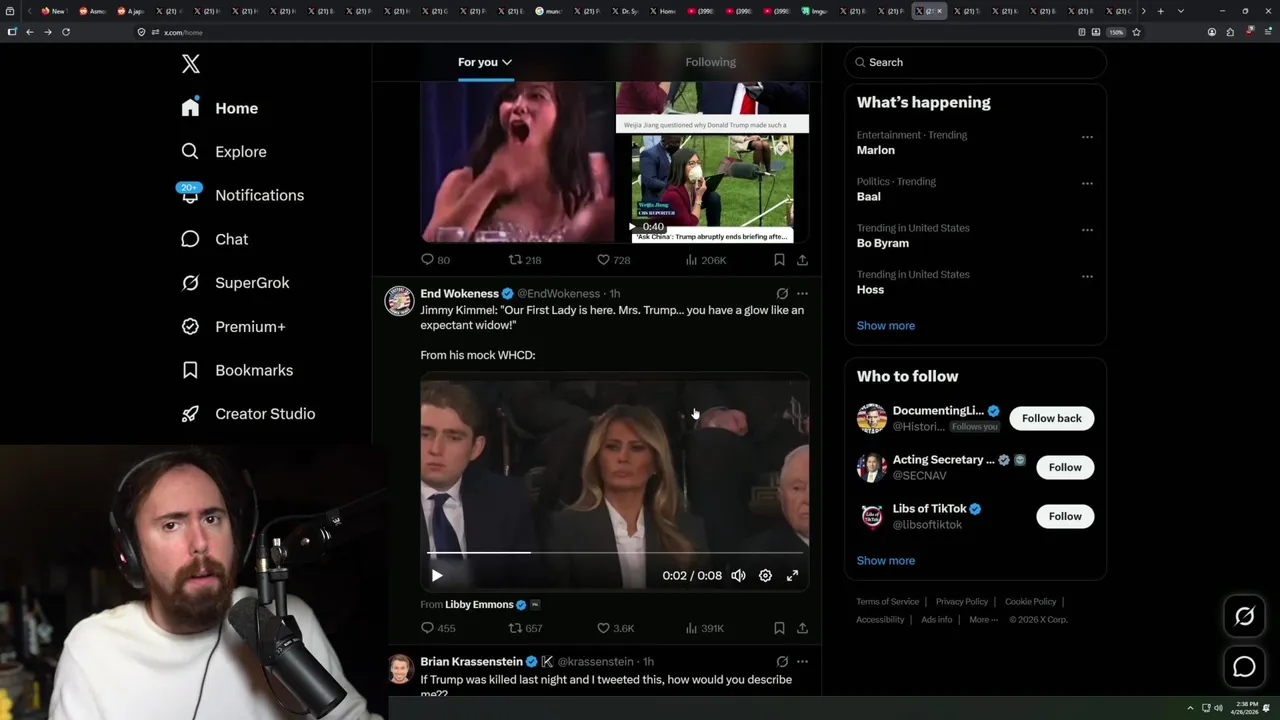Open Home in the sidebar
The image size is (1280, 720).
220,108
